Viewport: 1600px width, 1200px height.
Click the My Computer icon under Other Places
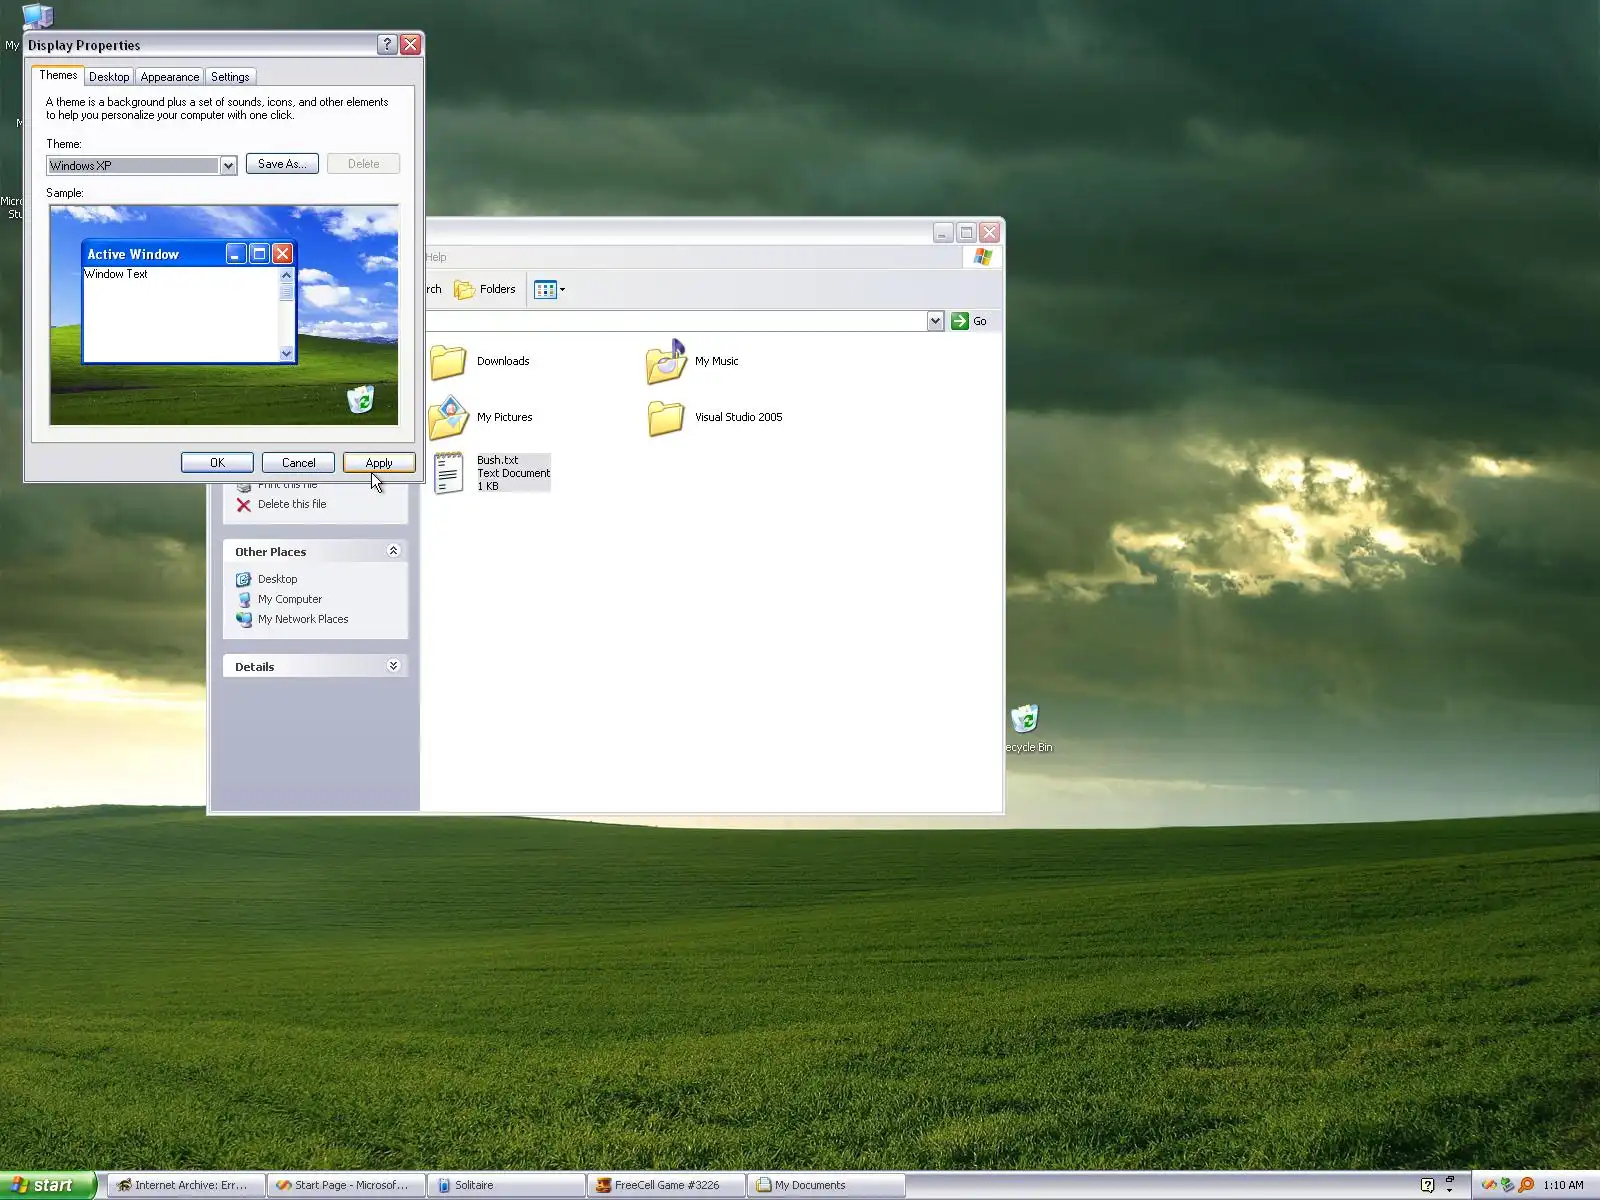pos(243,599)
